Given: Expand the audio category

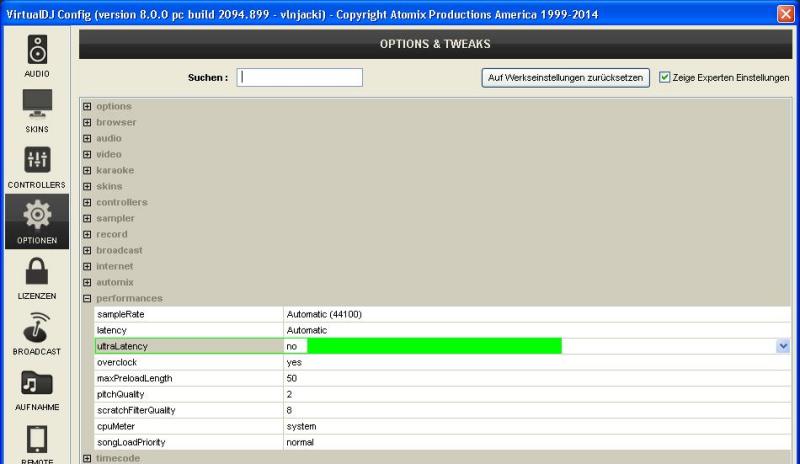Looking at the screenshot, I should 87,138.
